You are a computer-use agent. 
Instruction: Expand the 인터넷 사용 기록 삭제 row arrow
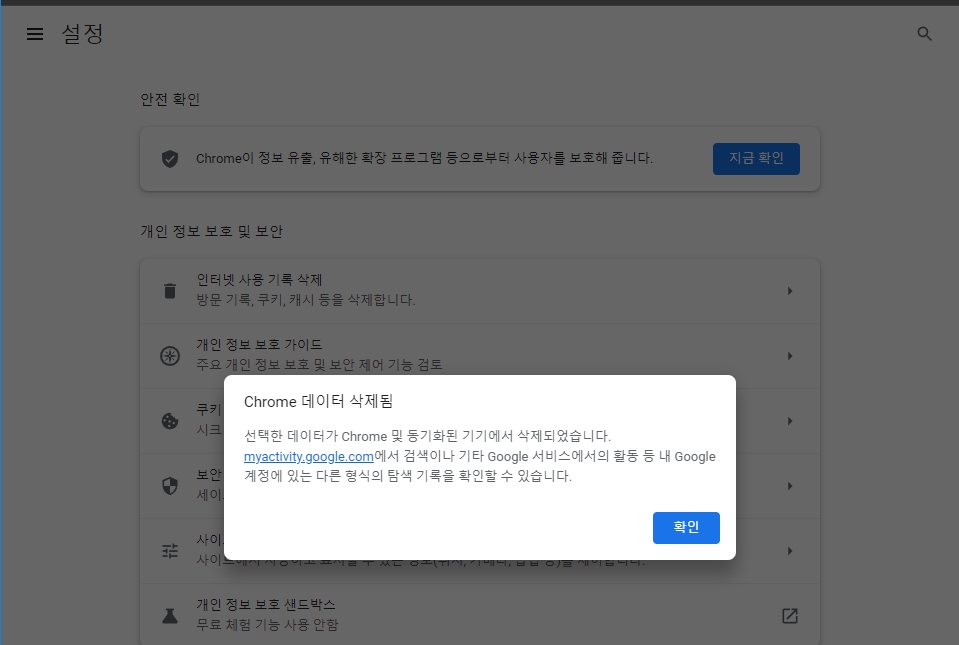(790, 291)
